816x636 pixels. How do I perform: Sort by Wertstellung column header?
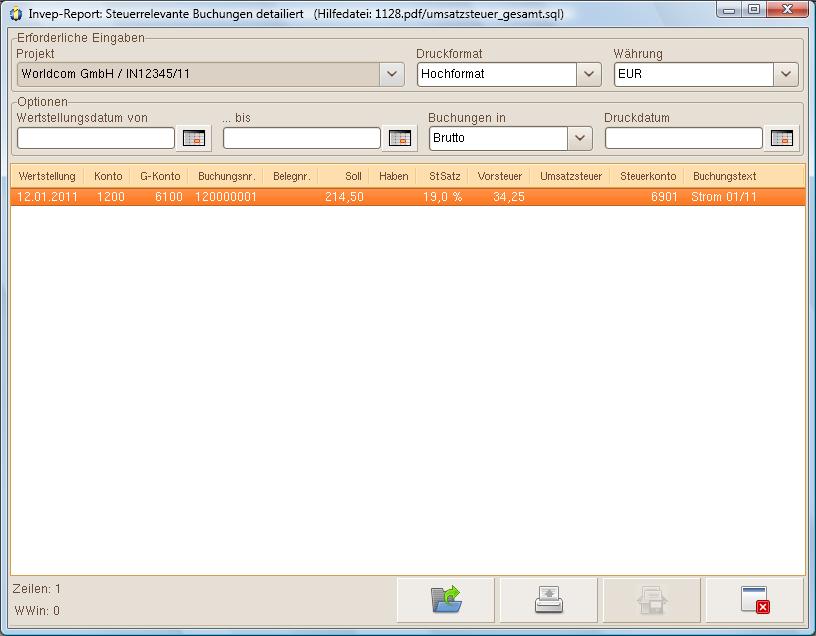tap(47, 176)
